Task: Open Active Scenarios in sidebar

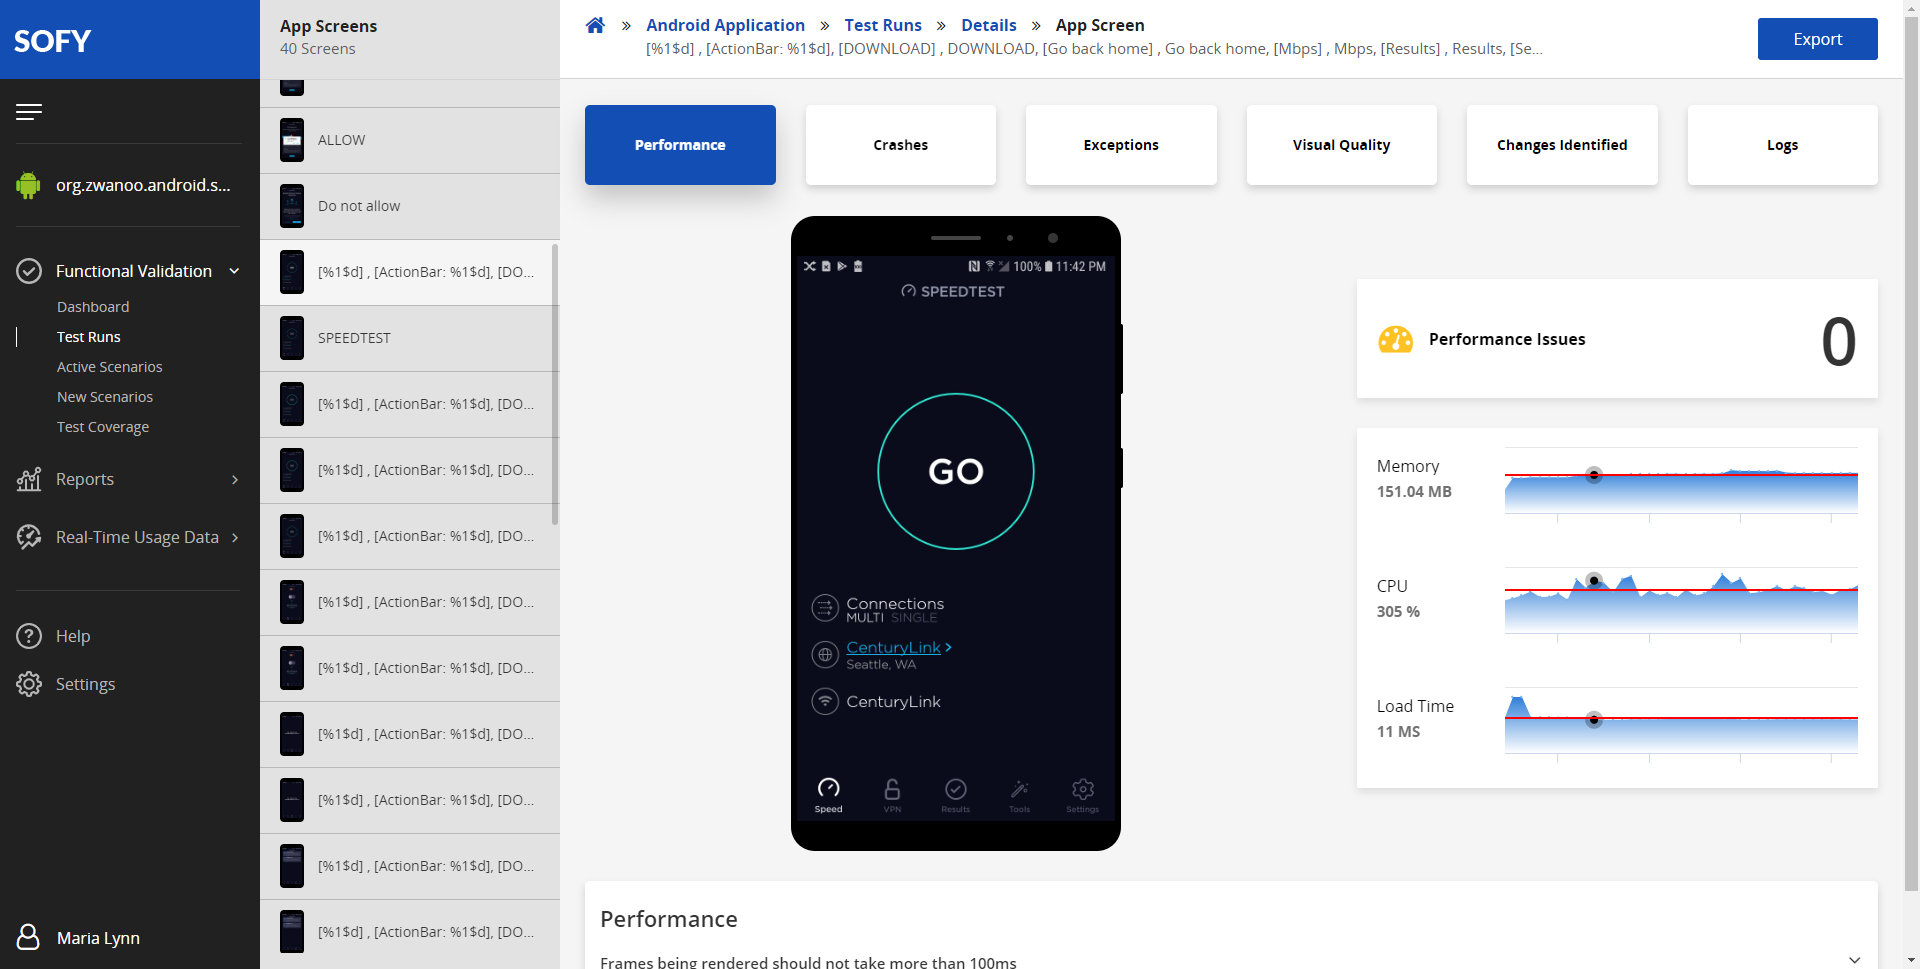Action: (x=109, y=367)
